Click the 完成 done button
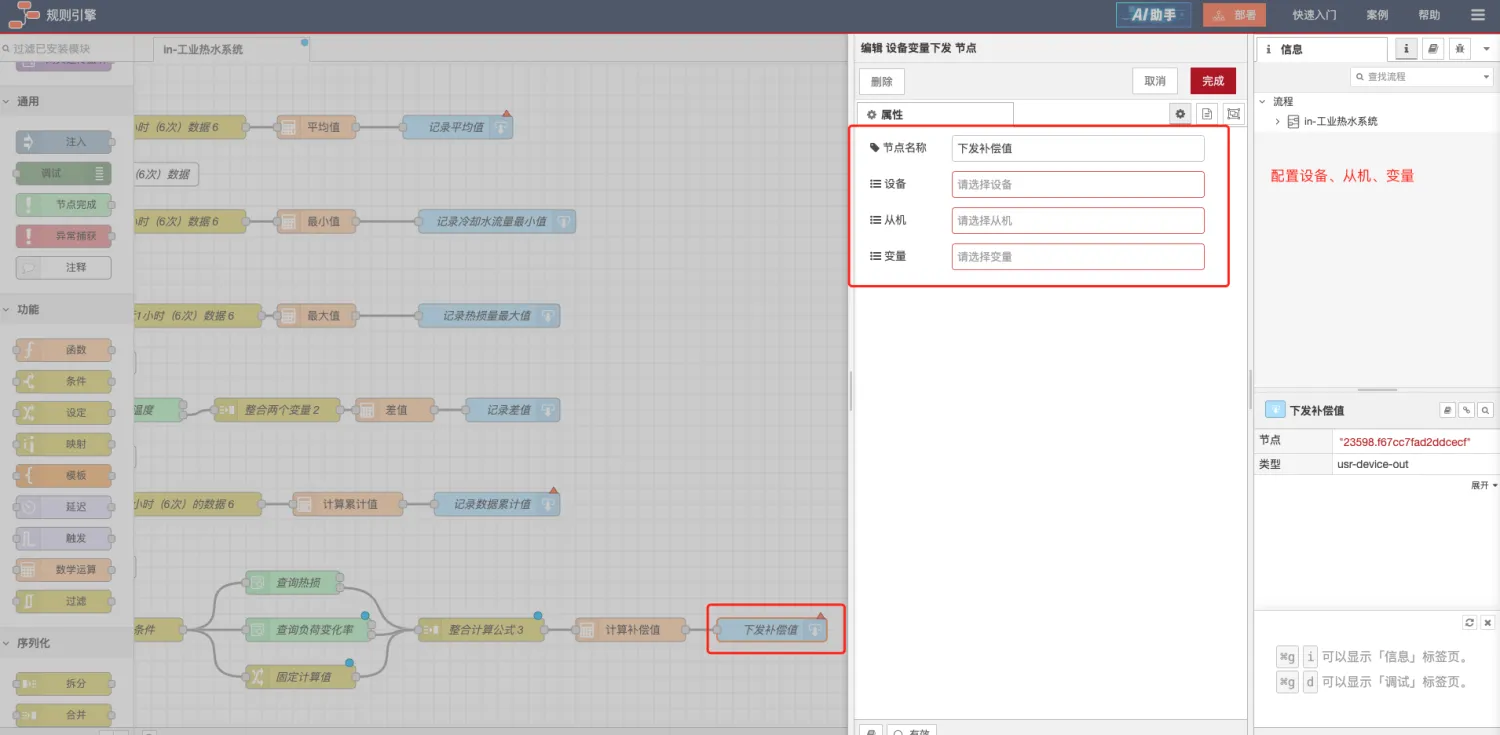 point(1213,81)
